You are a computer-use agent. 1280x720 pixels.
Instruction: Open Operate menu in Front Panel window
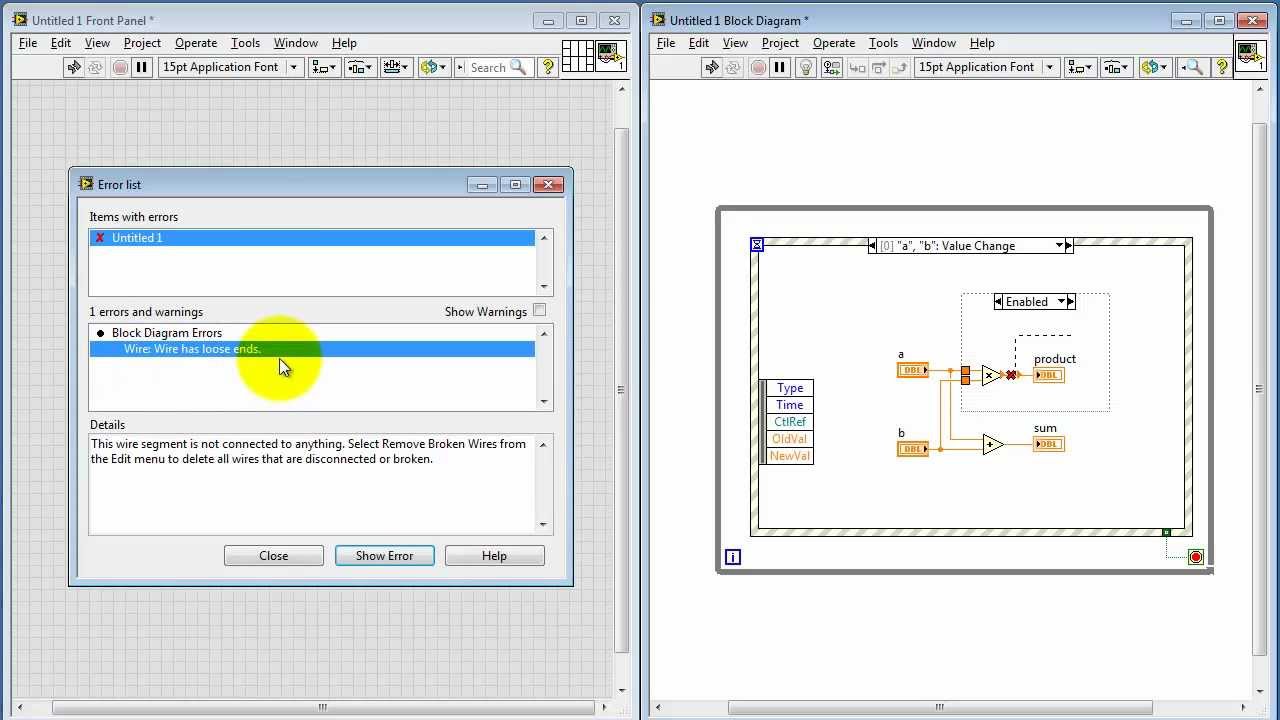point(196,43)
